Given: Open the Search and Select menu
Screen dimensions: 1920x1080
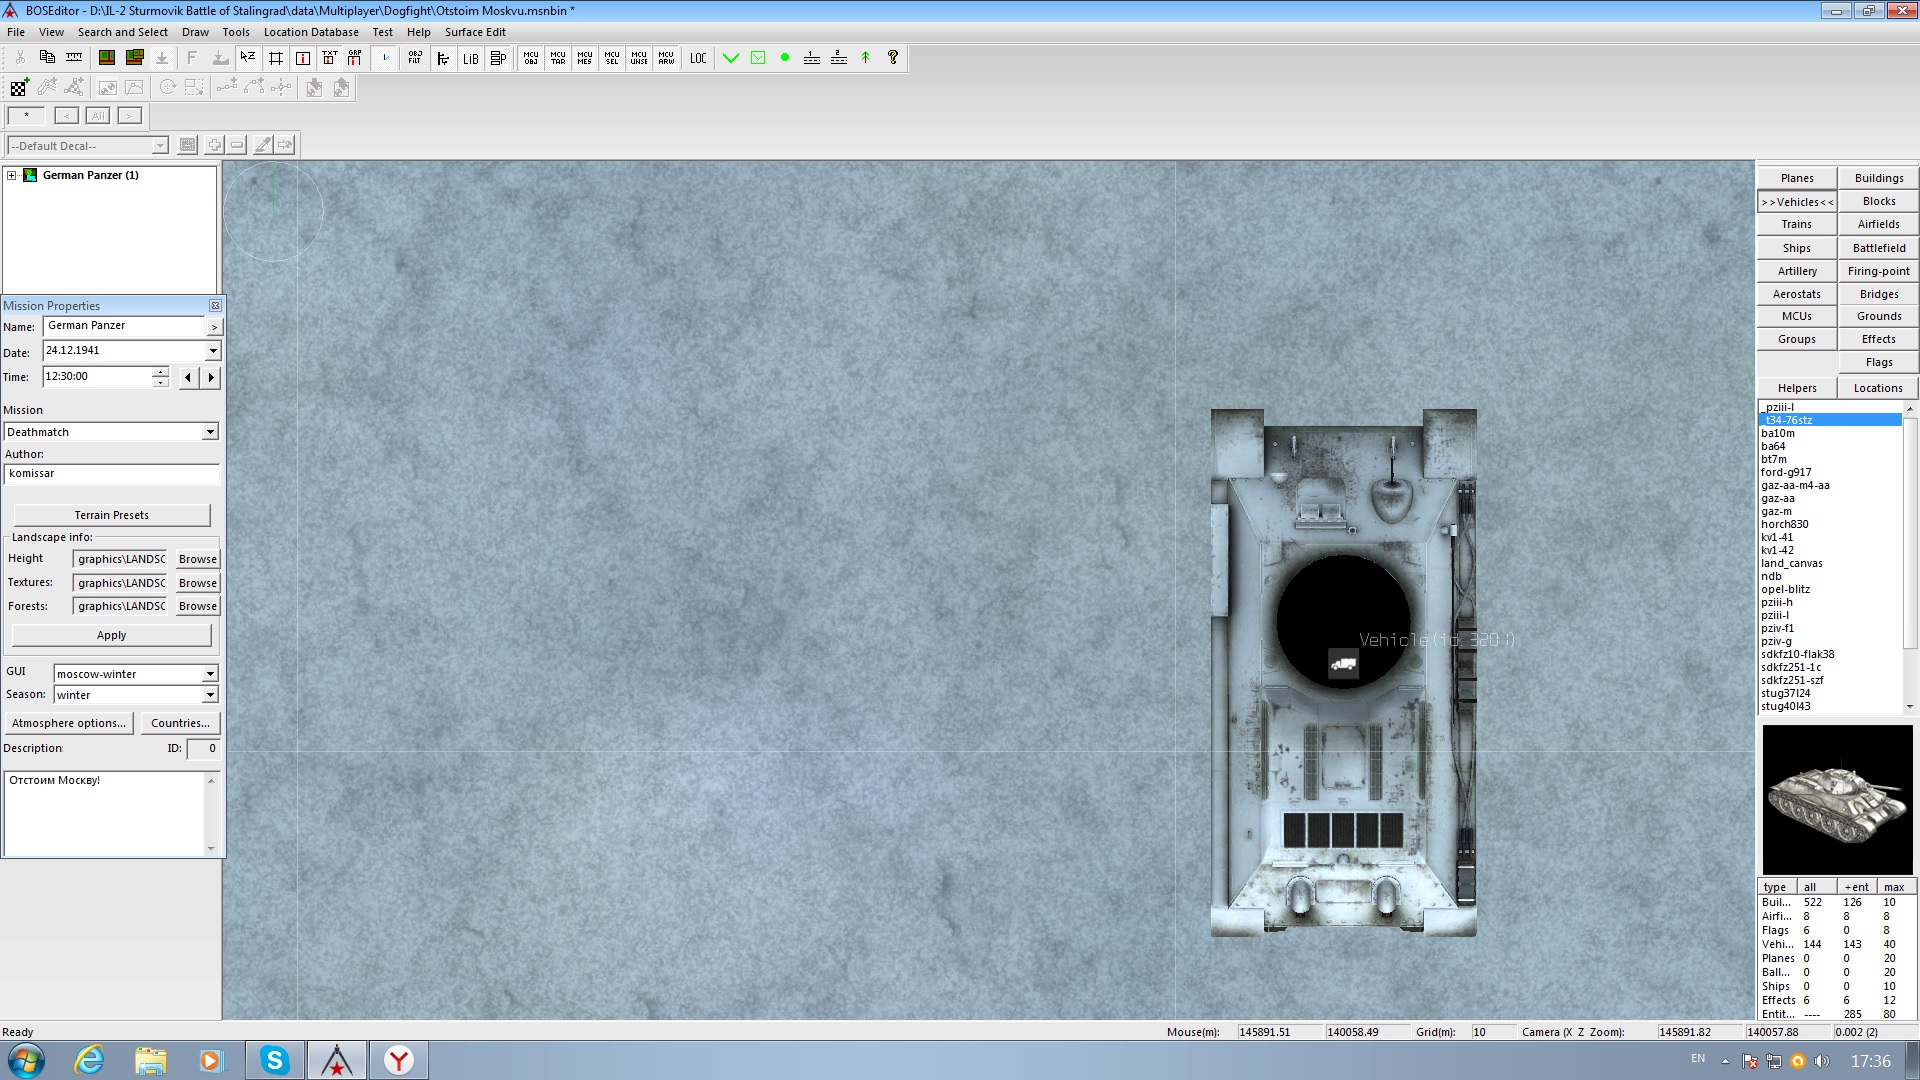Looking at the screenshot, I should coord(123,32).
